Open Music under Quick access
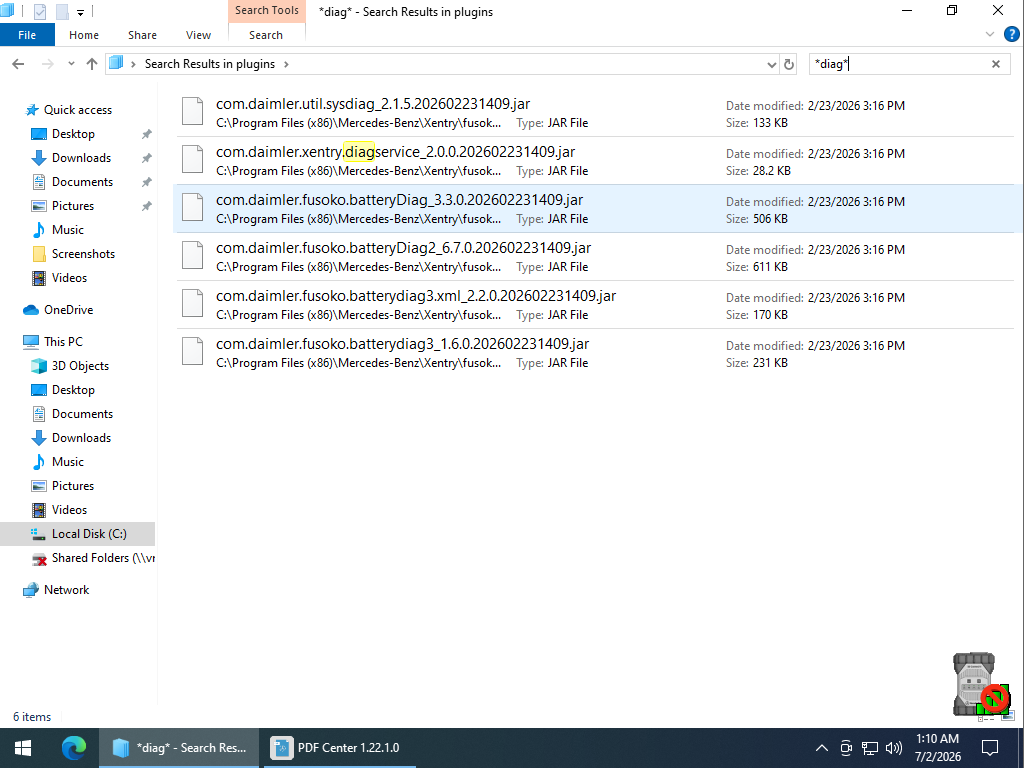 pyautogui.click(x=67, y=230)
